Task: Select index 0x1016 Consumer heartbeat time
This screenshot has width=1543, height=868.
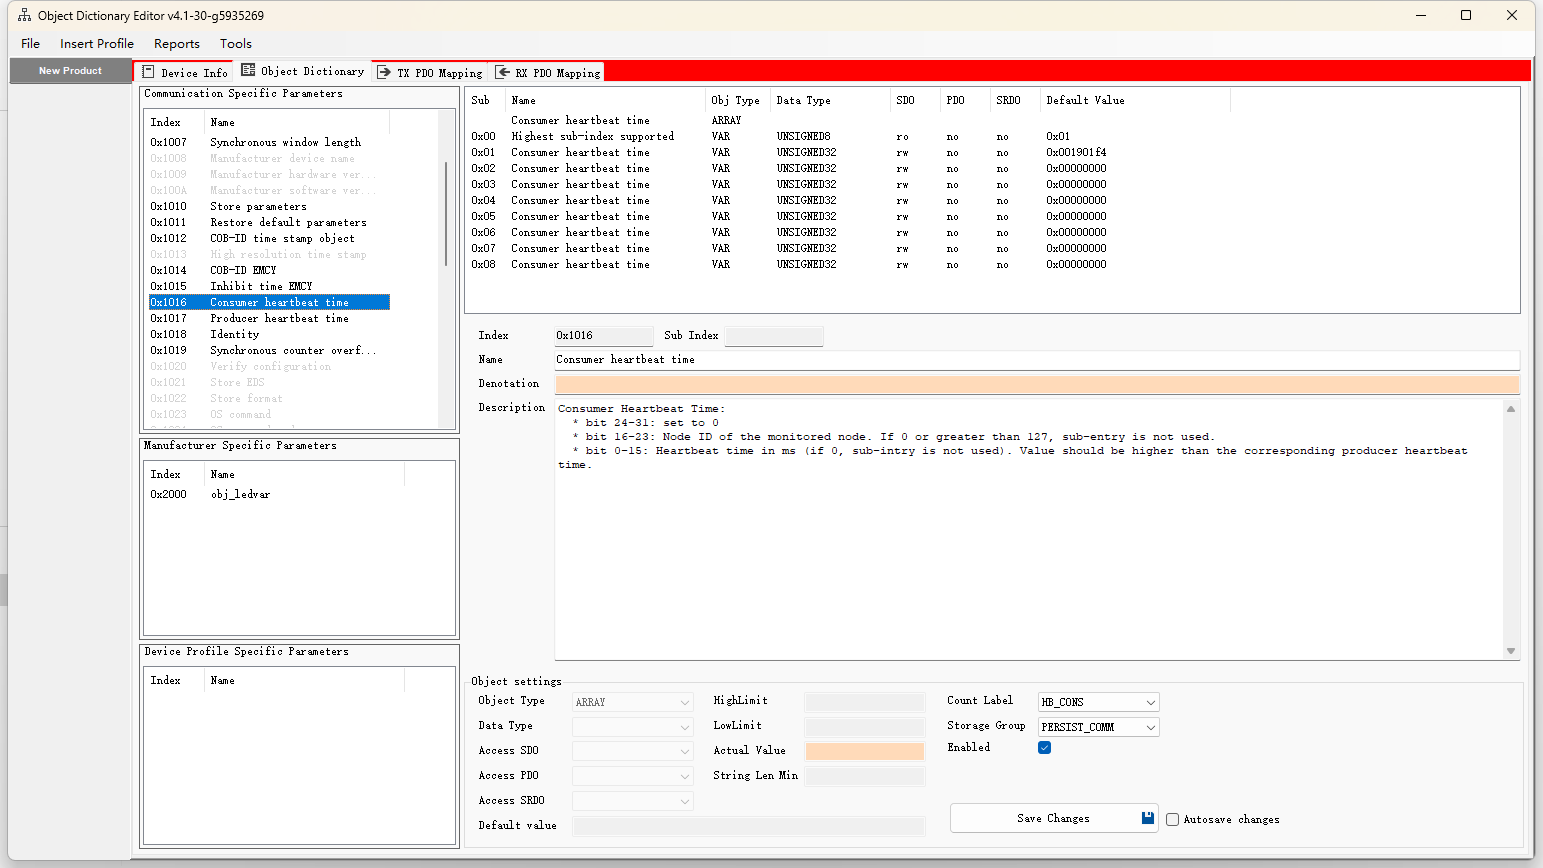Action: pyautogui.click(x=269, y=302)
